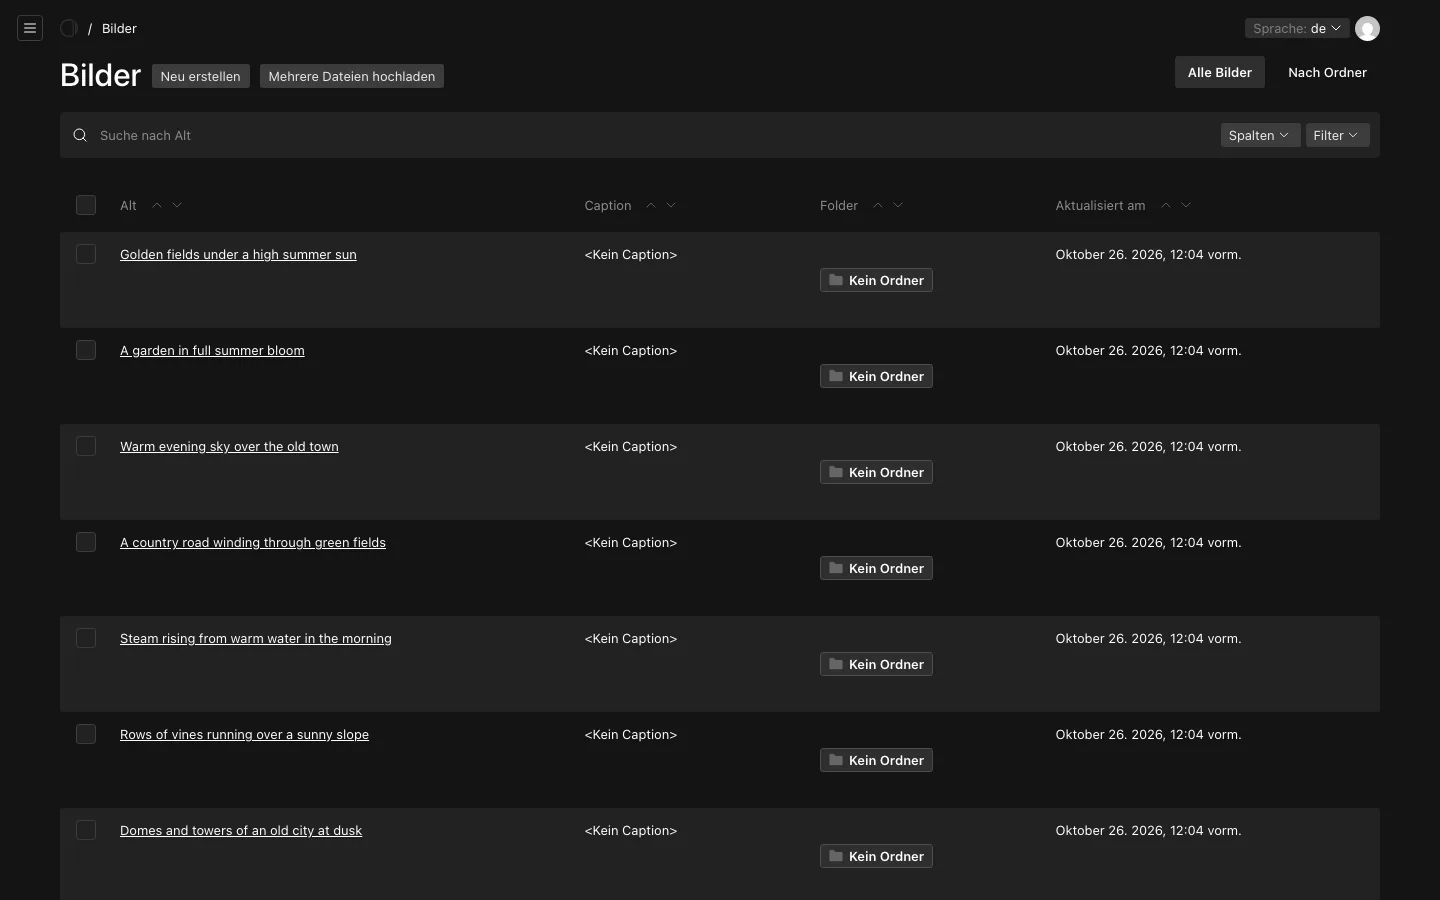Screen dimensions: 1440x900
Task: Sort Aktualisiert am column ascending
Action: (x=1166, y=205)
